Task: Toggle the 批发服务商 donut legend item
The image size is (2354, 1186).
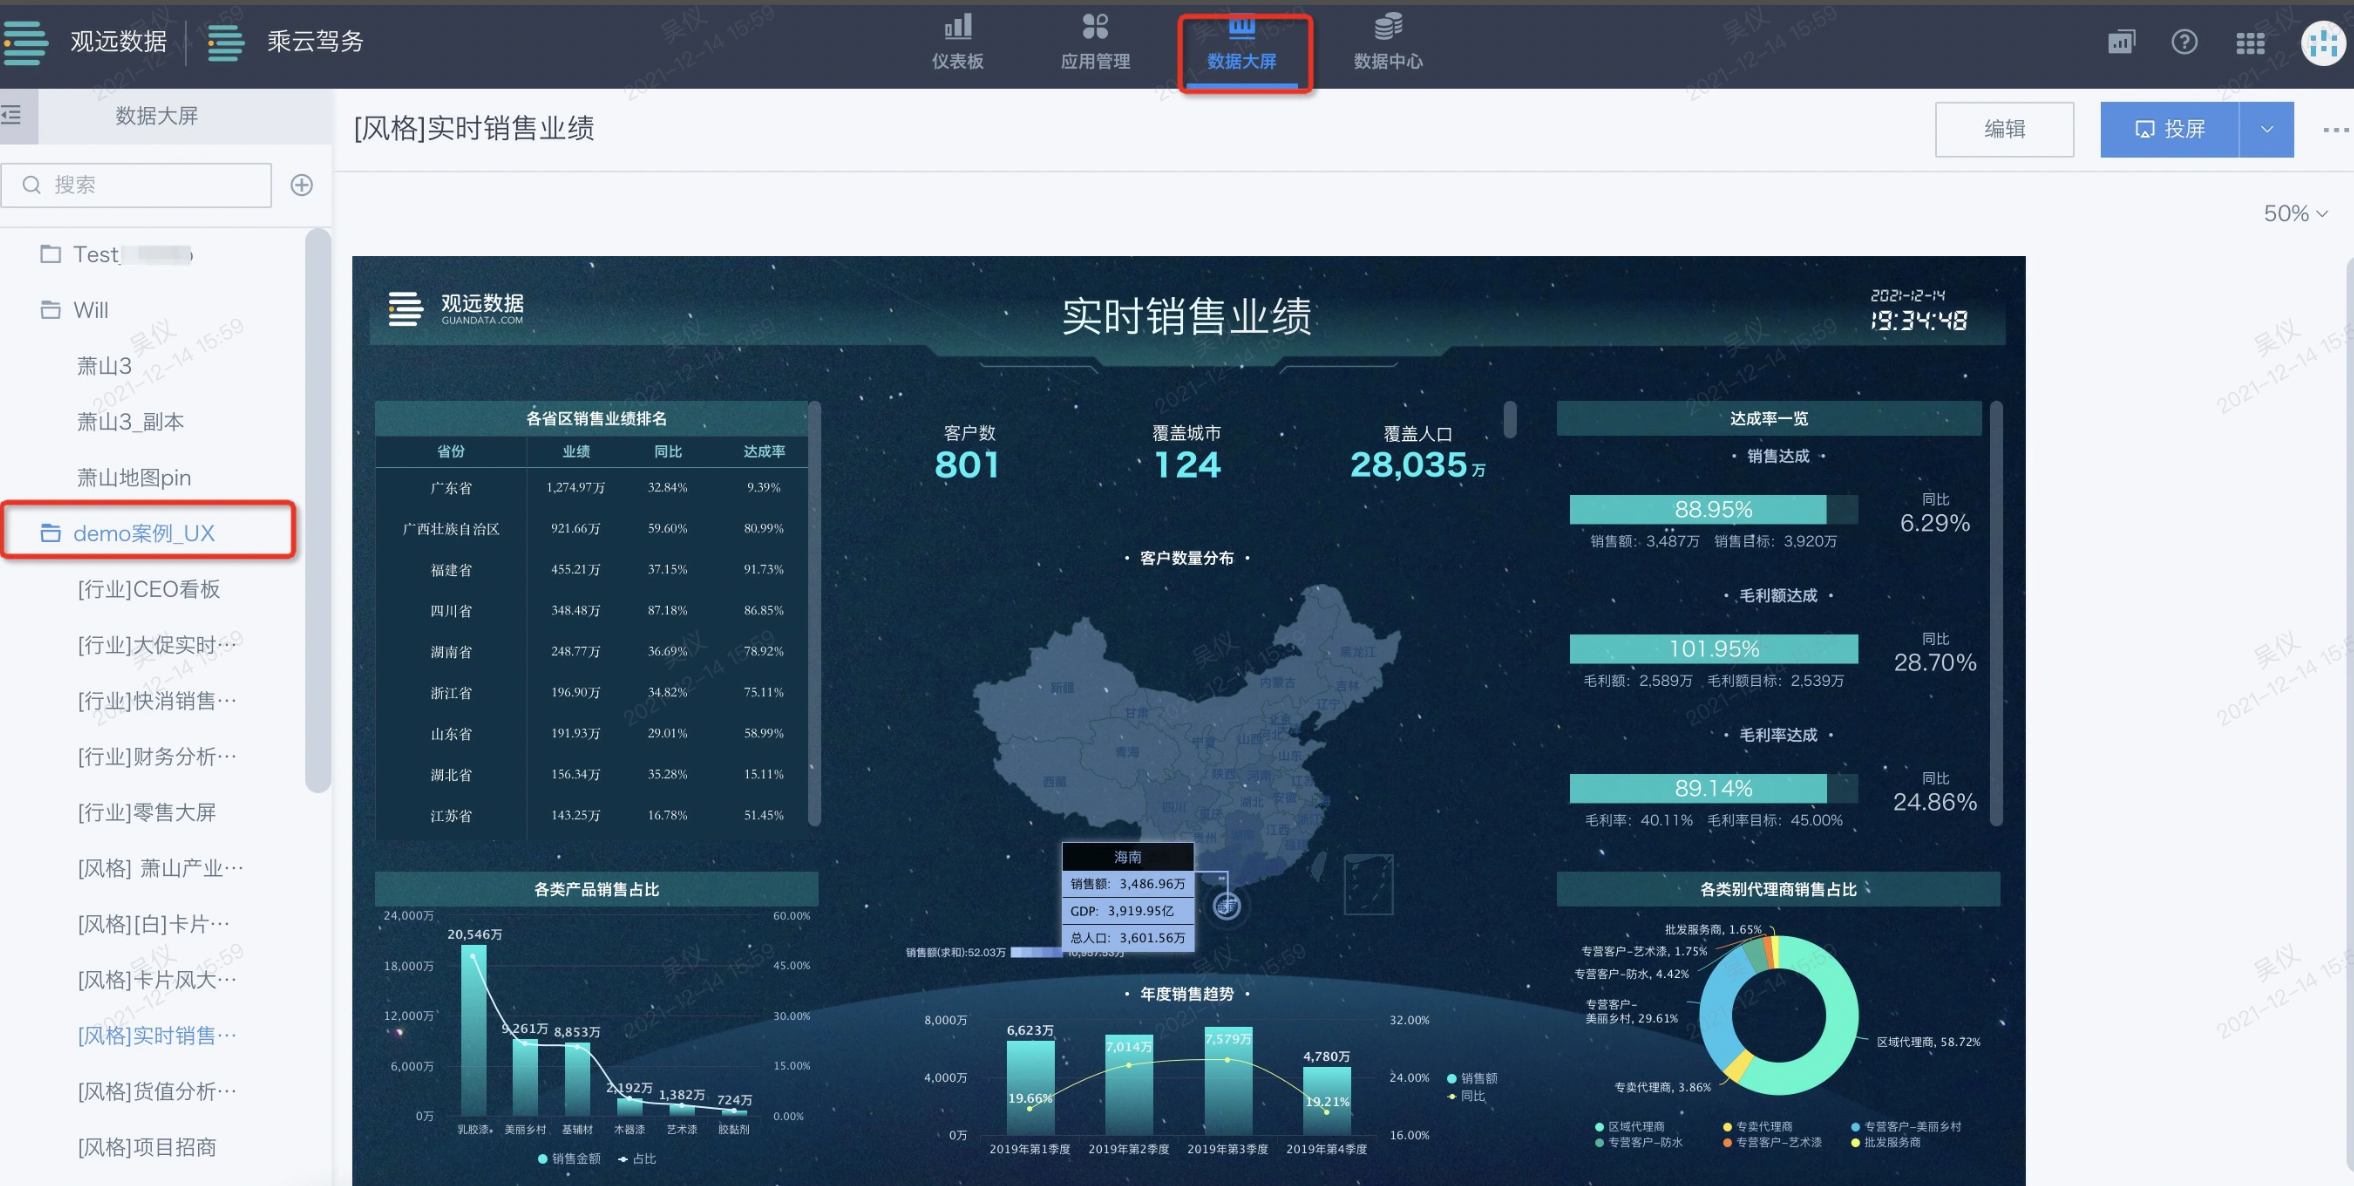Action: pyautogui.click(x=1886, y=1142)
